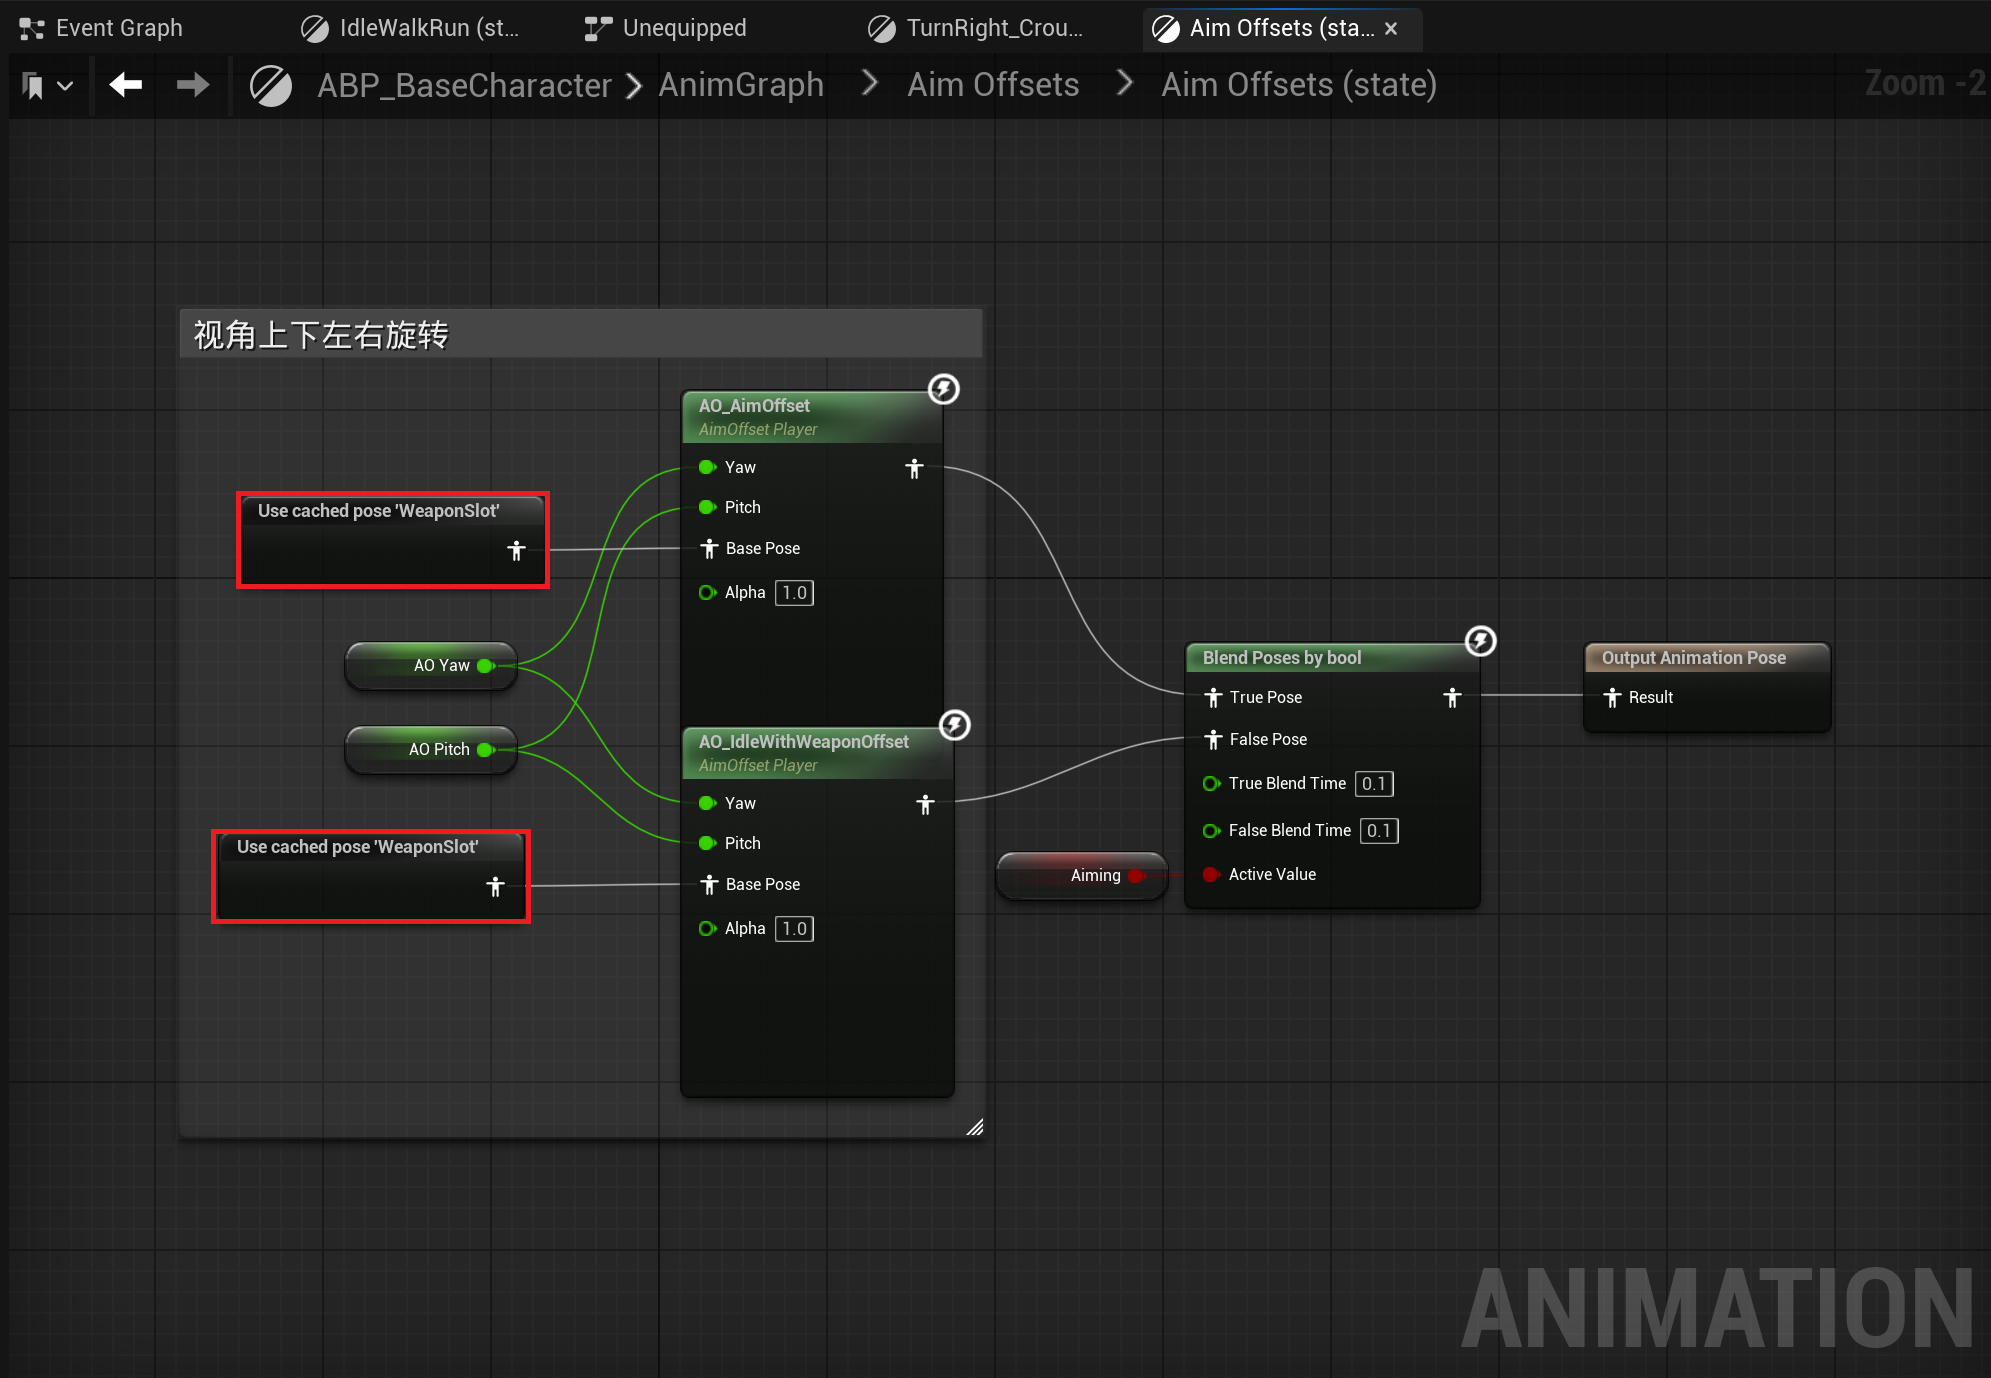The height and width of the screenshot is (1378, 1991).
Task: Click the fast-path lightning icon on AO_AimOffset
Action: pyautogui.click(x=943, y=389)
